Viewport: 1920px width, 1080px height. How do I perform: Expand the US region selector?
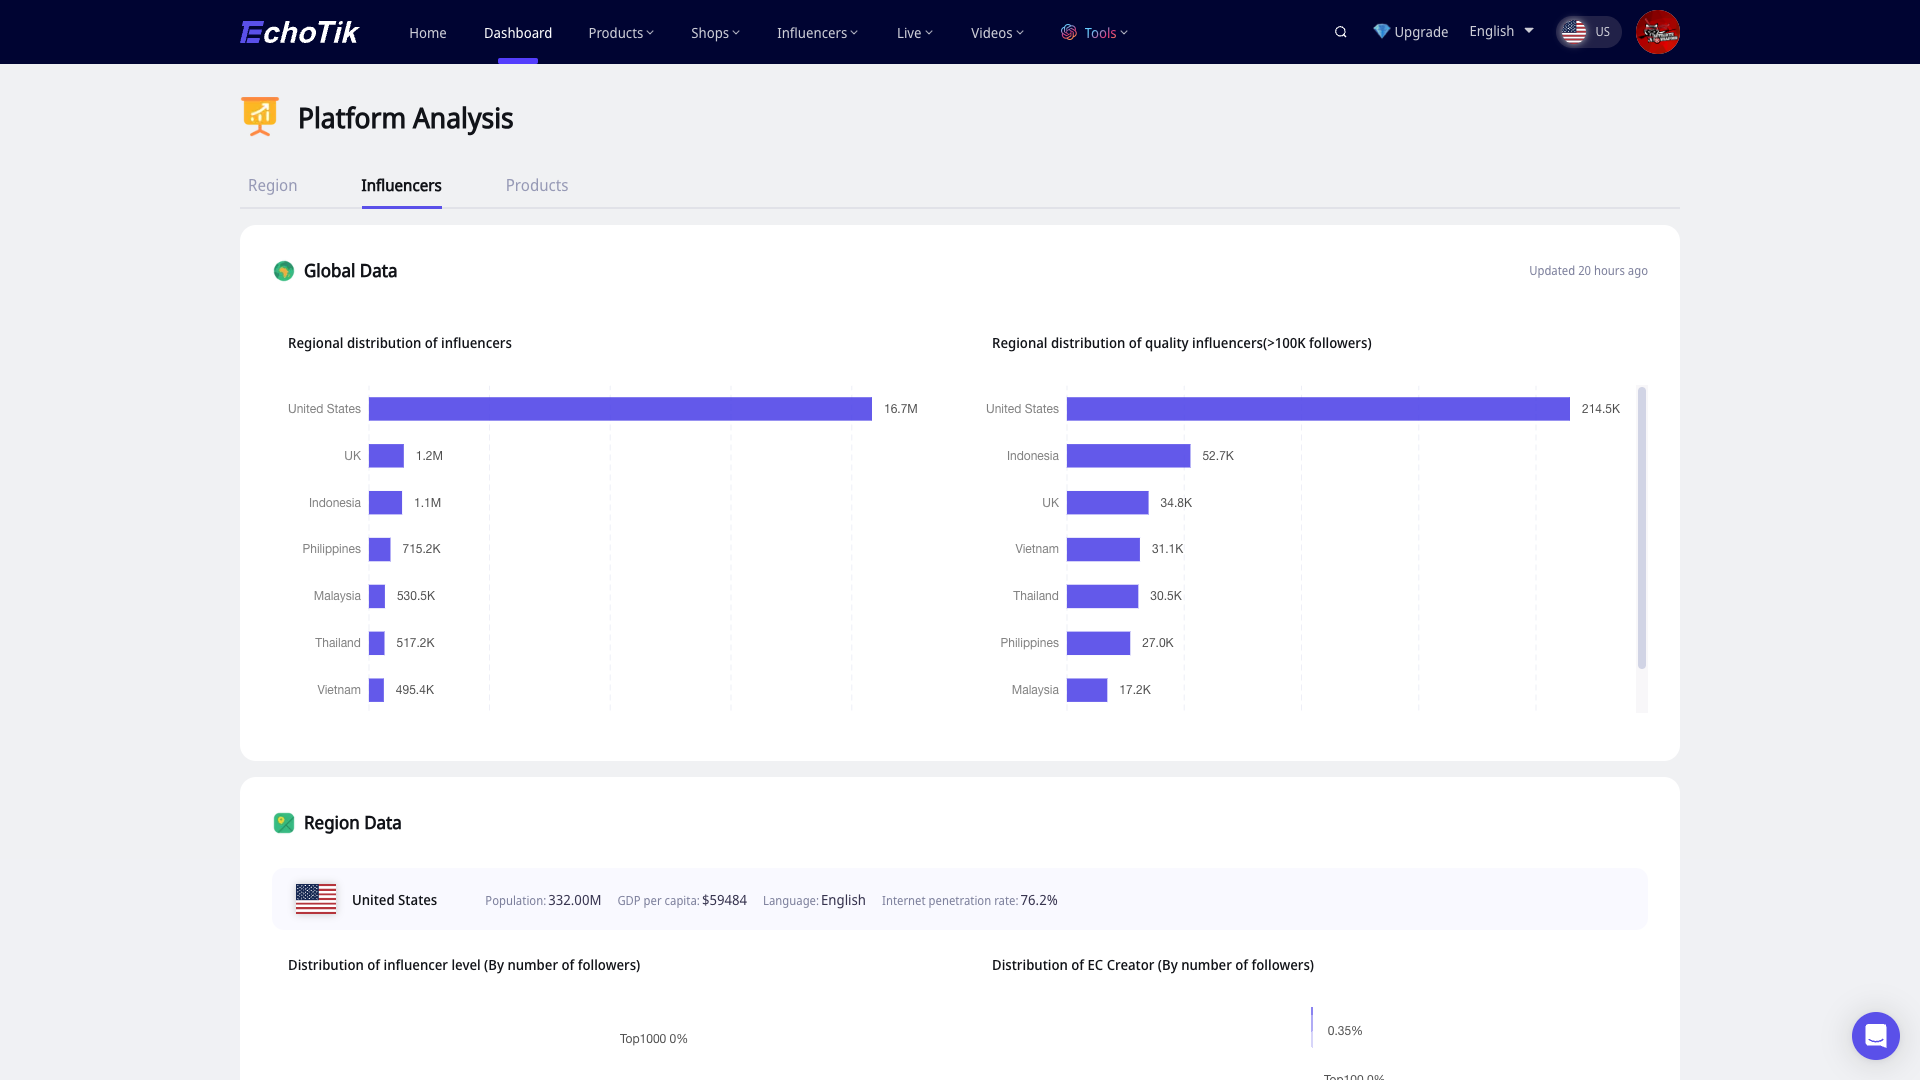1588,31
